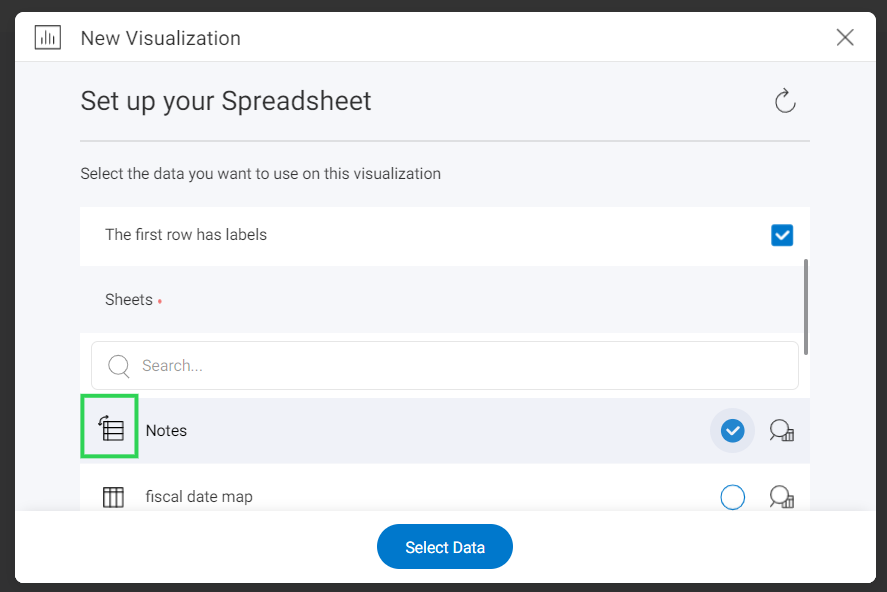Screen dimensions: 887x592
Task: Click the Sheets section label
Action: click(129, 300)
